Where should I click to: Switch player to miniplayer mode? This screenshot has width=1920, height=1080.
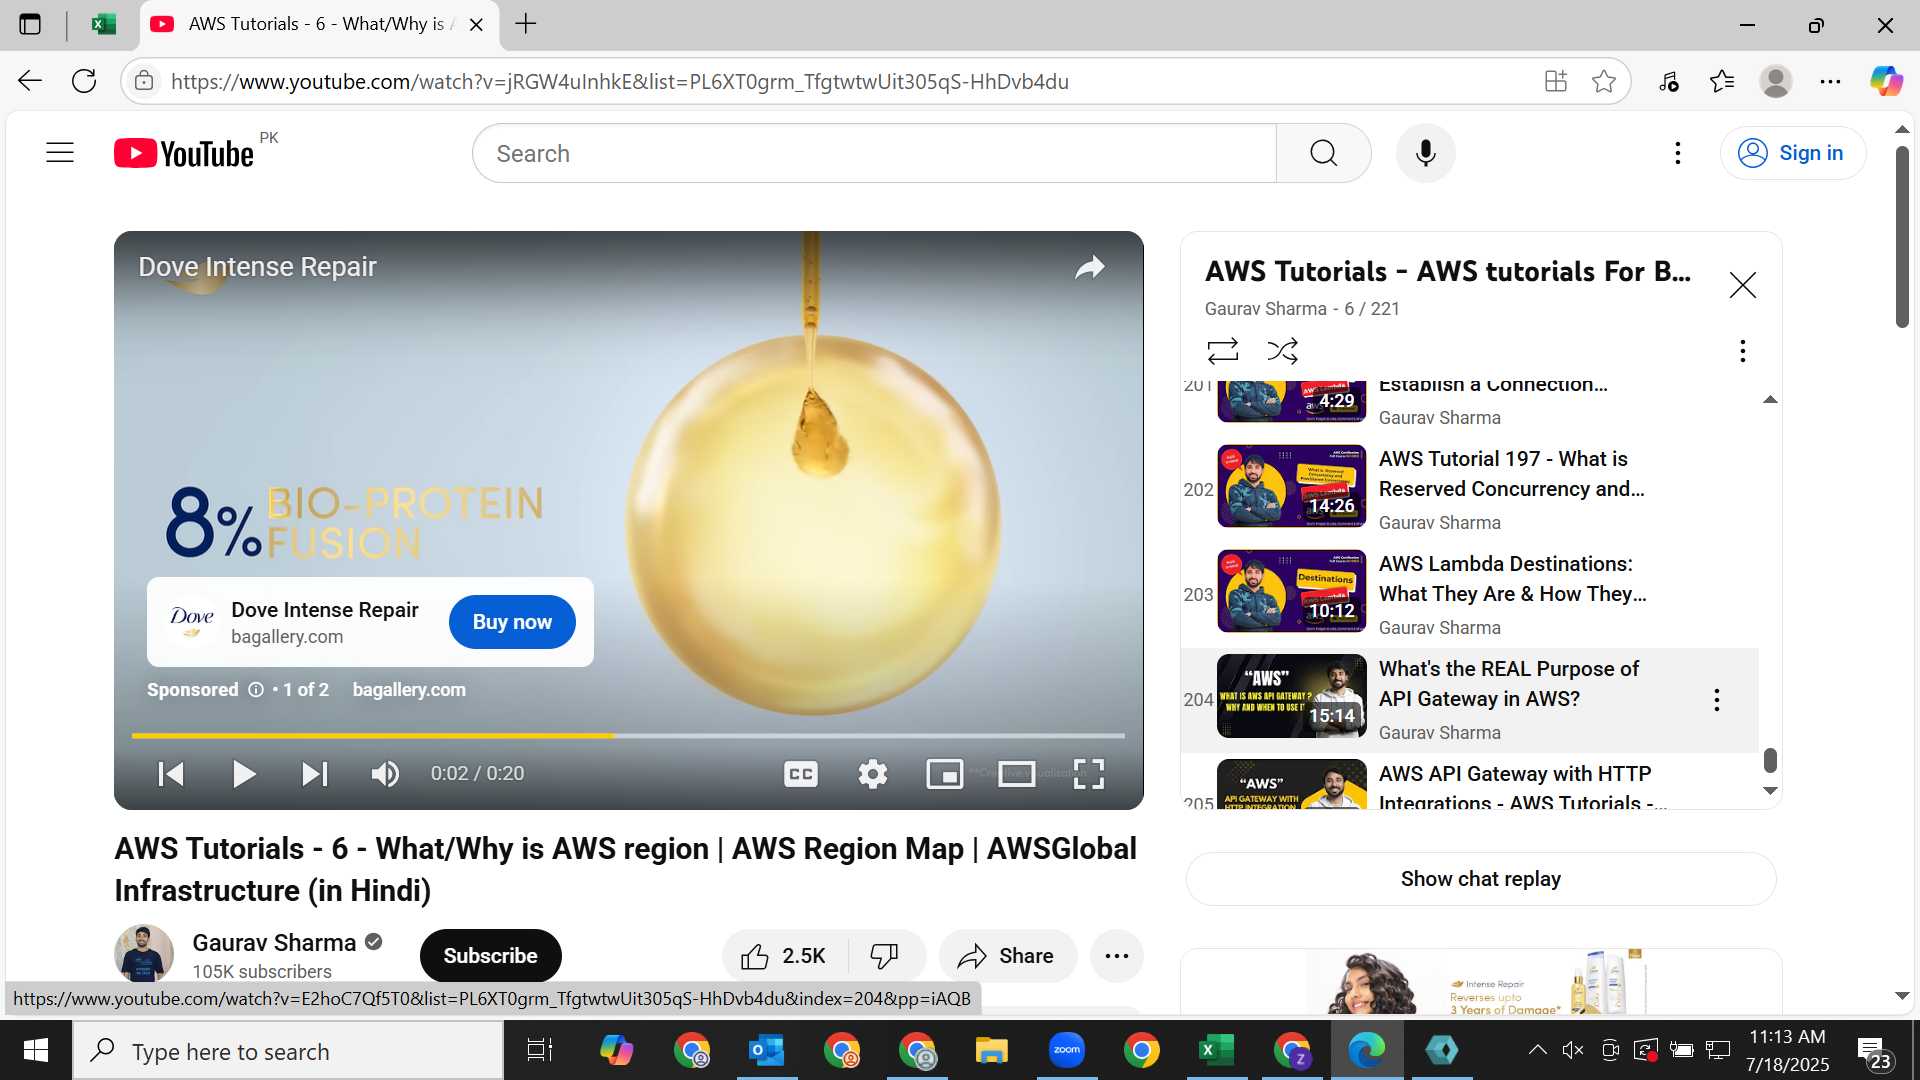944,774
